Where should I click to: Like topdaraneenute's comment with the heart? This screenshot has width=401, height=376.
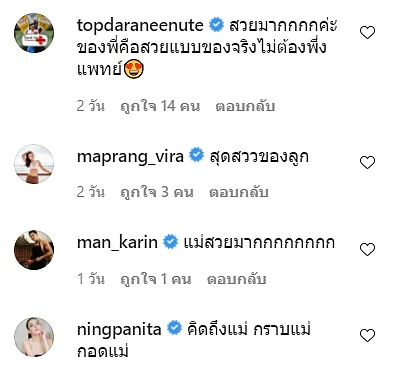point(368,33)
